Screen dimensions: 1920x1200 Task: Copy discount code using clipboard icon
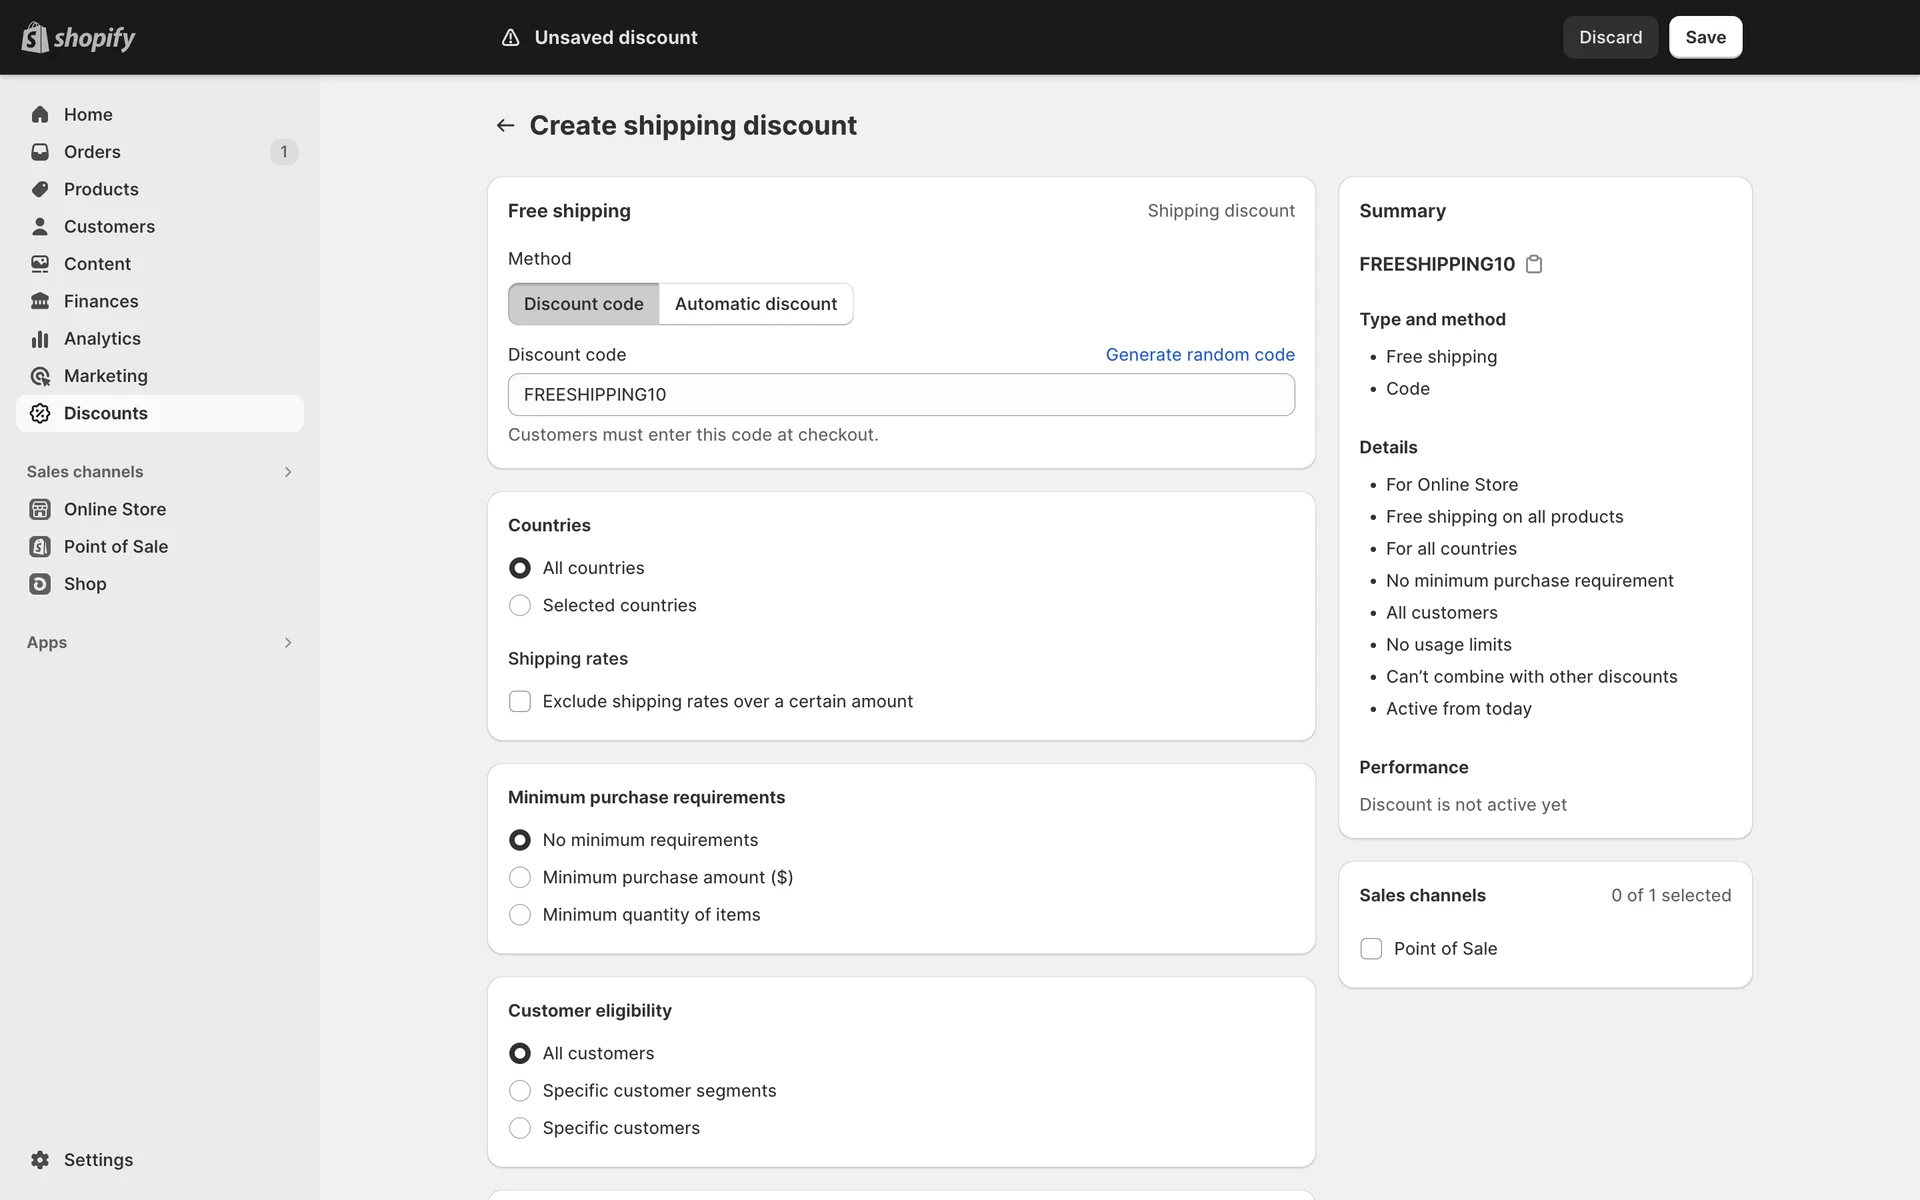point(1534,264)
